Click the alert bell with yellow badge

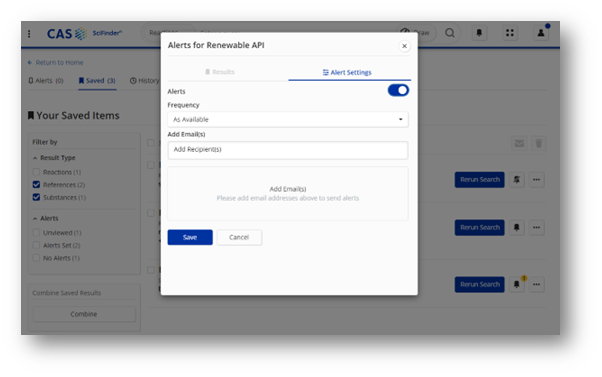click(517, 284)
